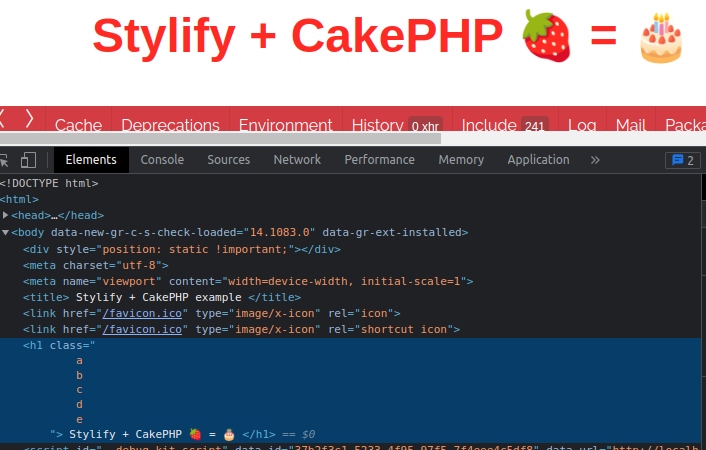Click the page's red Stylify + CakePHP heading
This screenshot has height=450, width=706.
pyautogui.click(x=388, y=36)
